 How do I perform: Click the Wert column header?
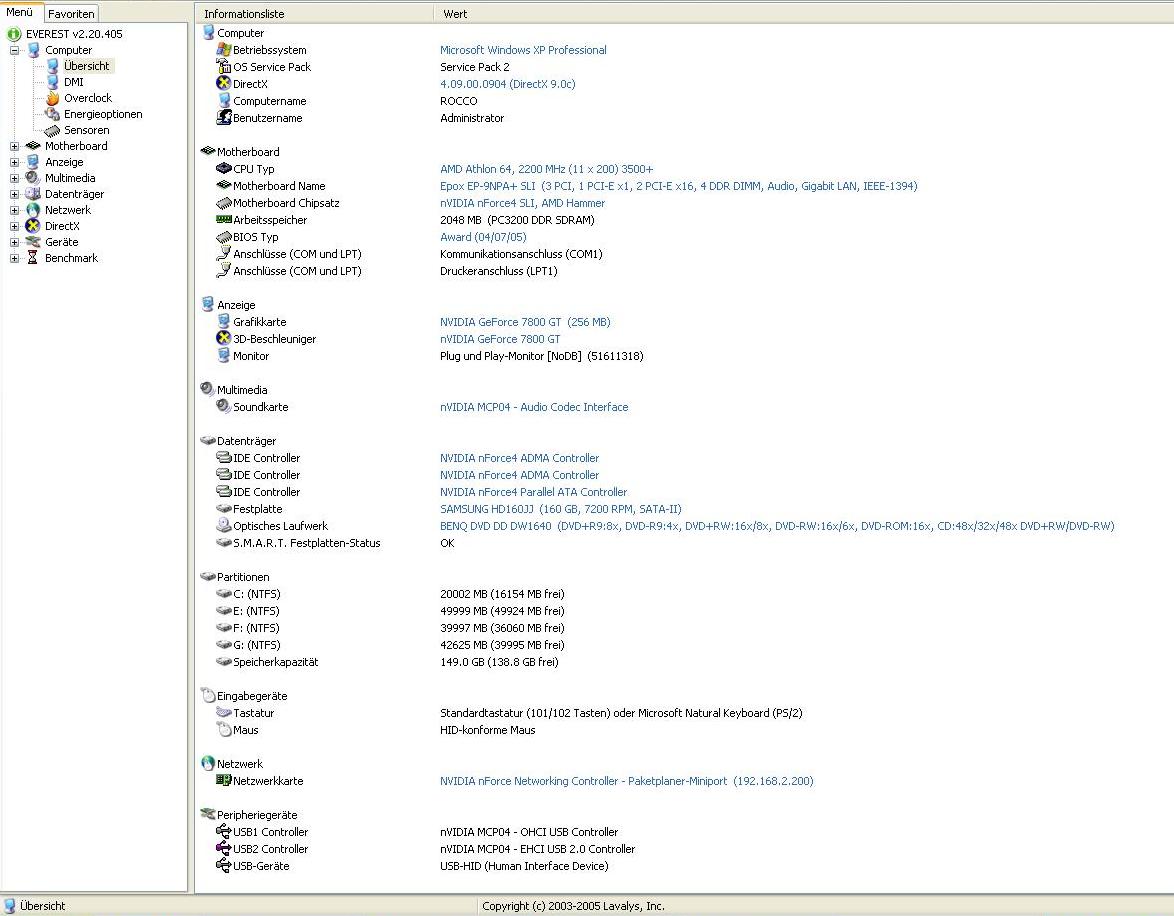point(803,13)
